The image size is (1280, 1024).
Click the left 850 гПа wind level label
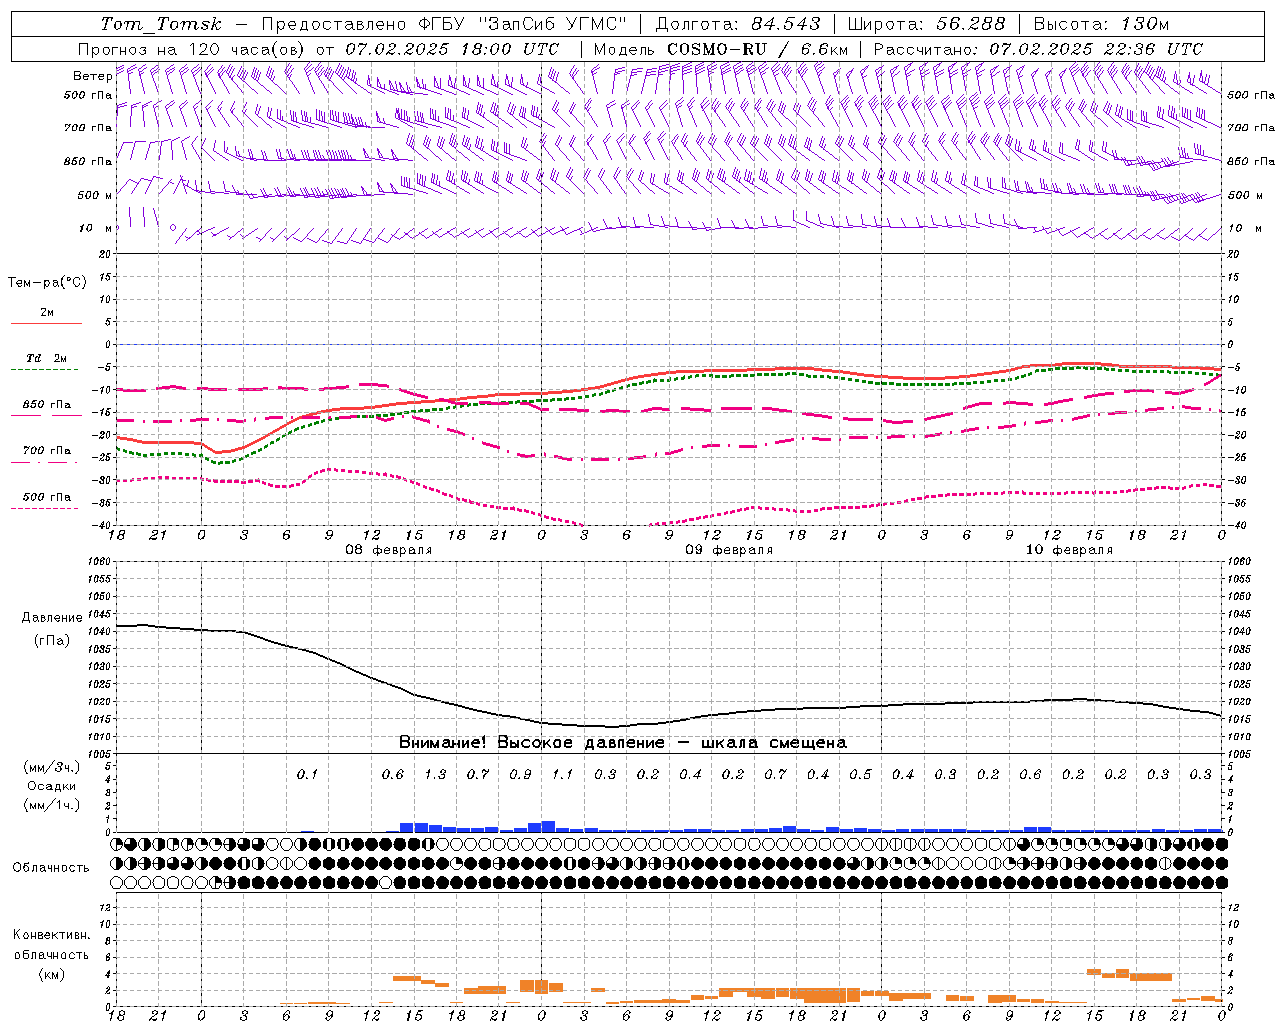(88, 161)
